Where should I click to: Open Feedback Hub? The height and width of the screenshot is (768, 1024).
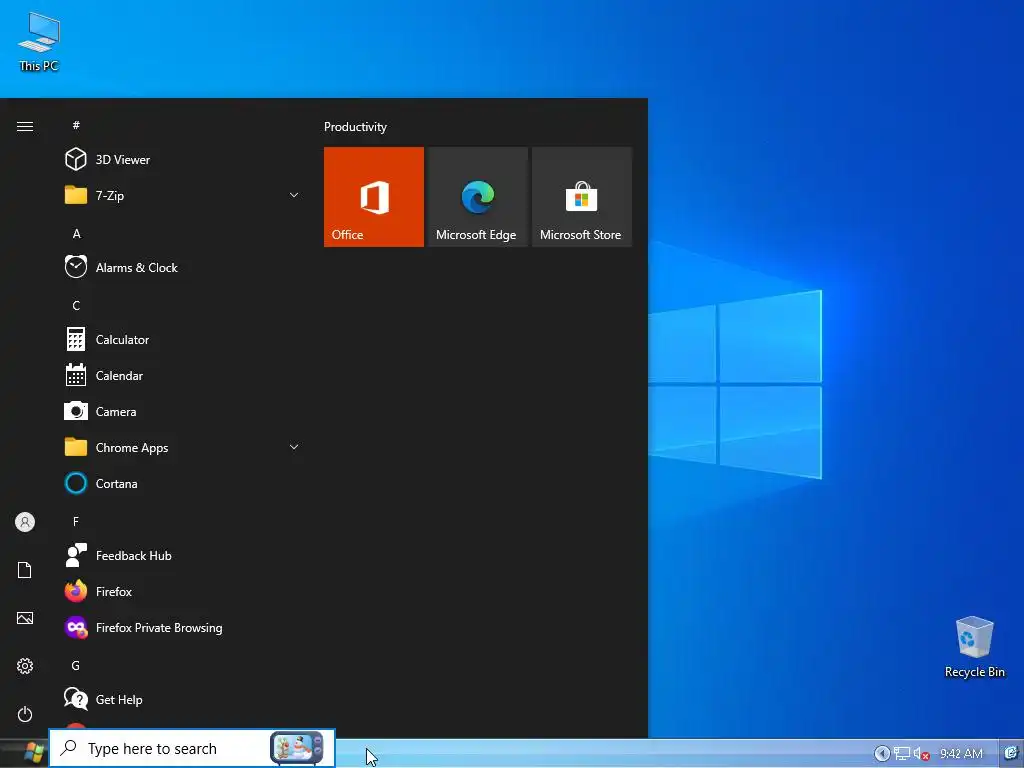(182, 556)
